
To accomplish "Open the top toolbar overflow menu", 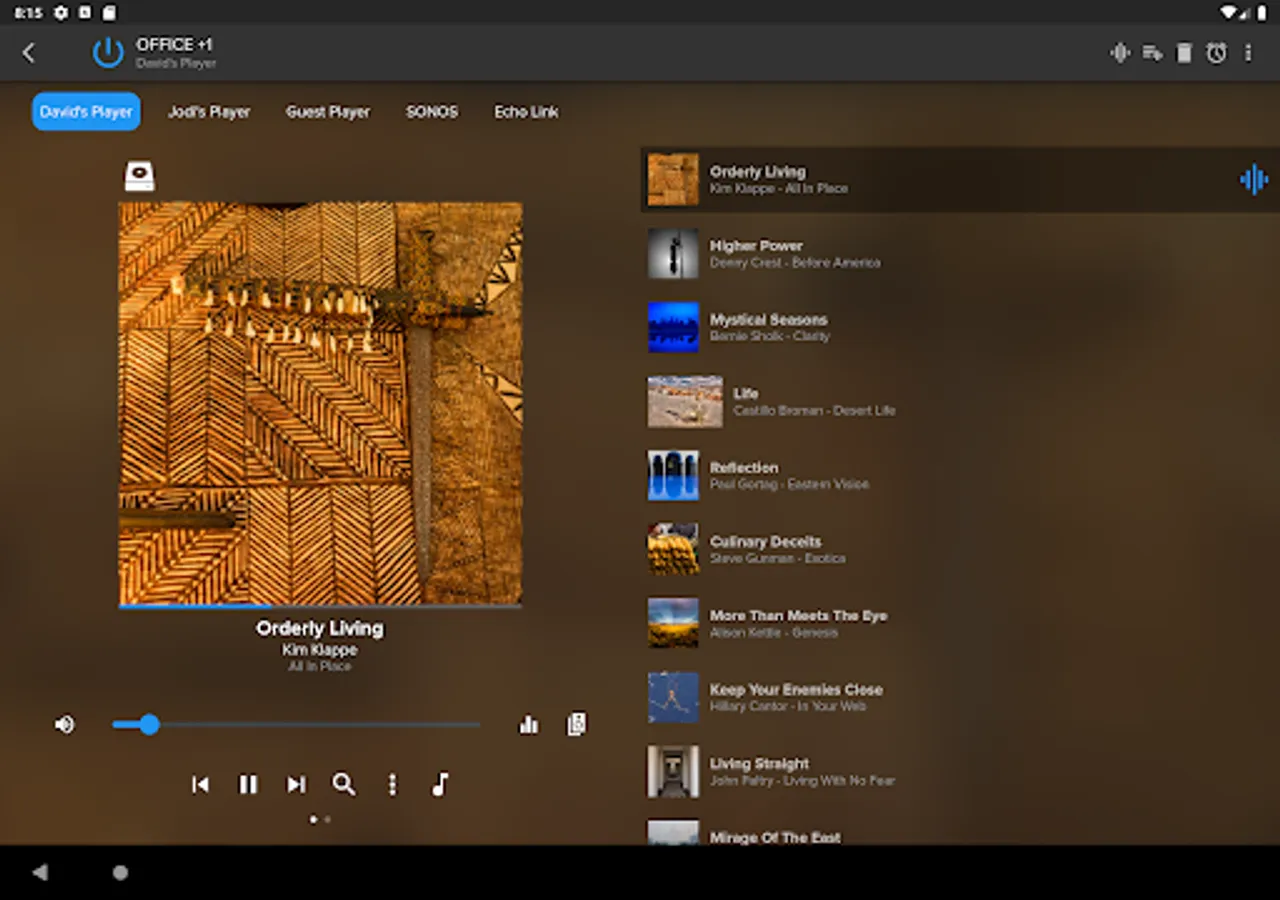I will [x=1248, y=53].
